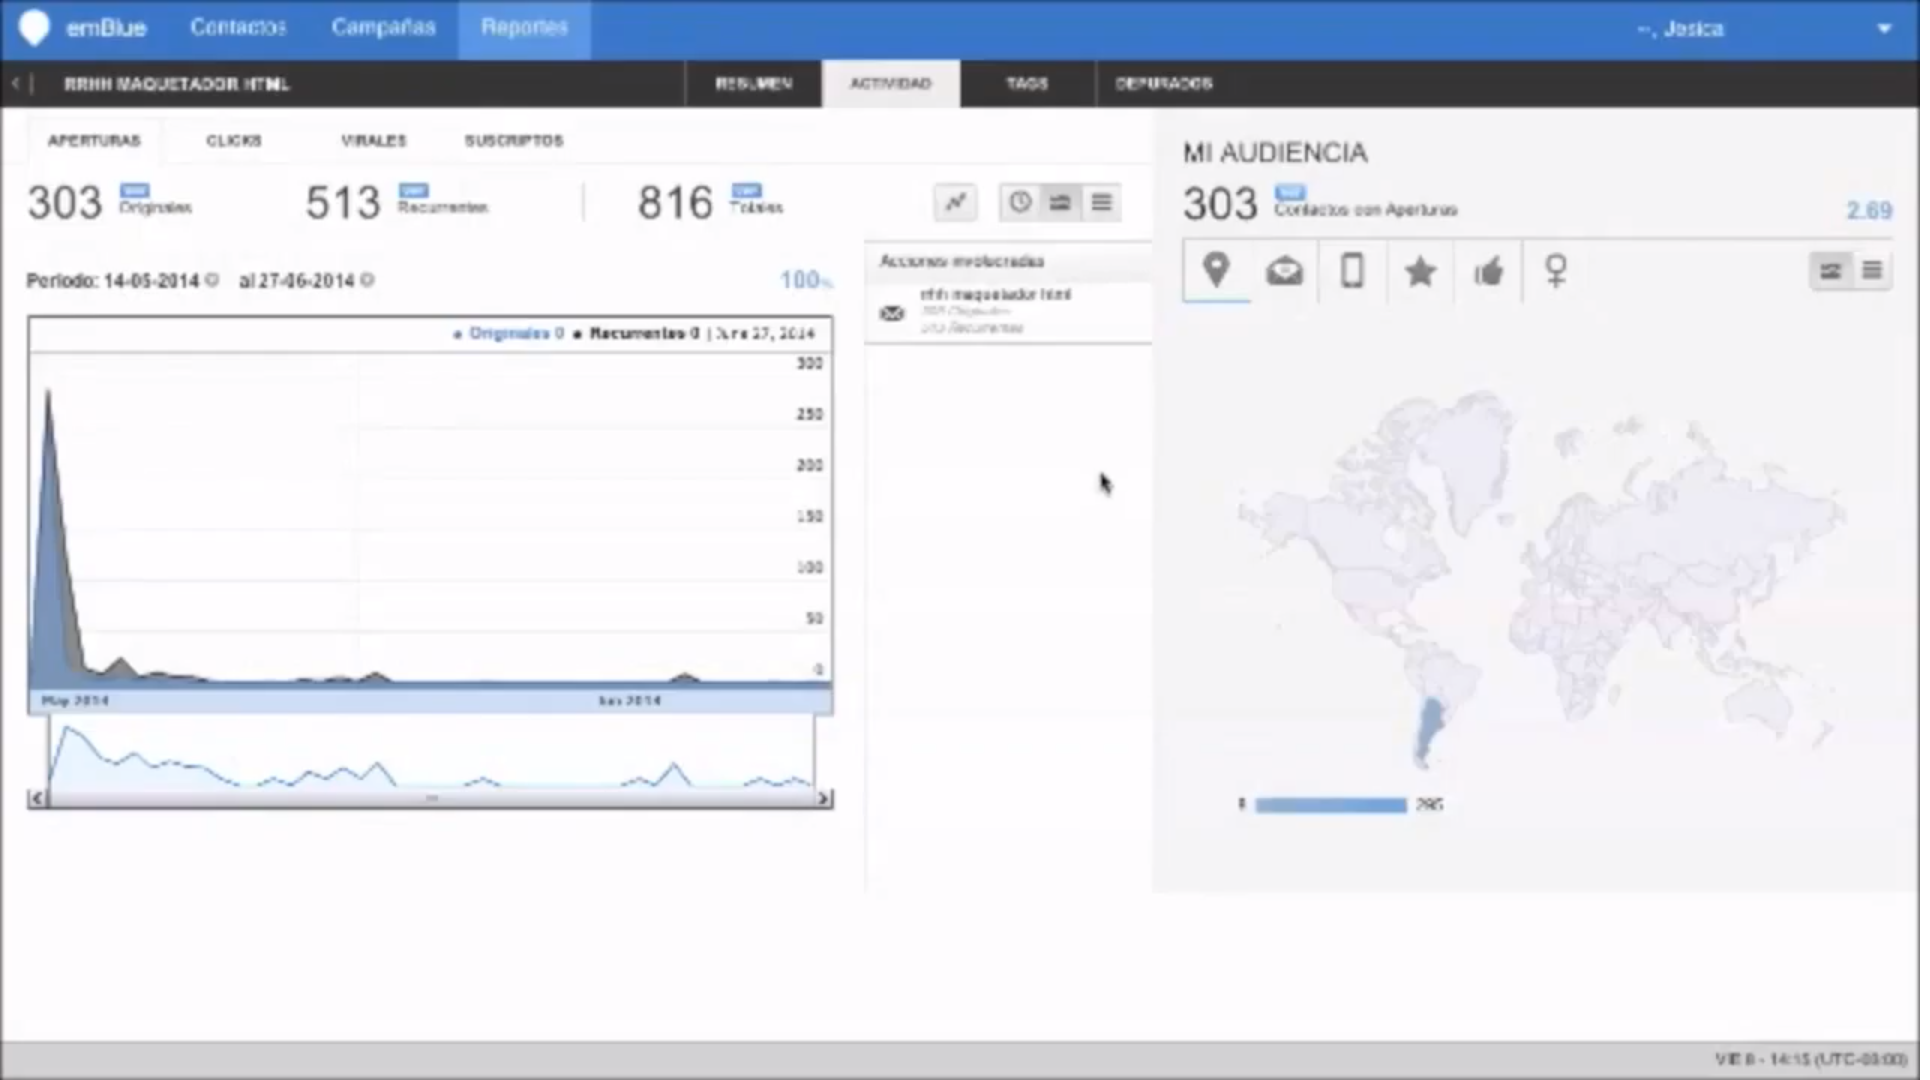Open the period start date picker
This screenshot has height=1080, width=1930.
[213, 281]
